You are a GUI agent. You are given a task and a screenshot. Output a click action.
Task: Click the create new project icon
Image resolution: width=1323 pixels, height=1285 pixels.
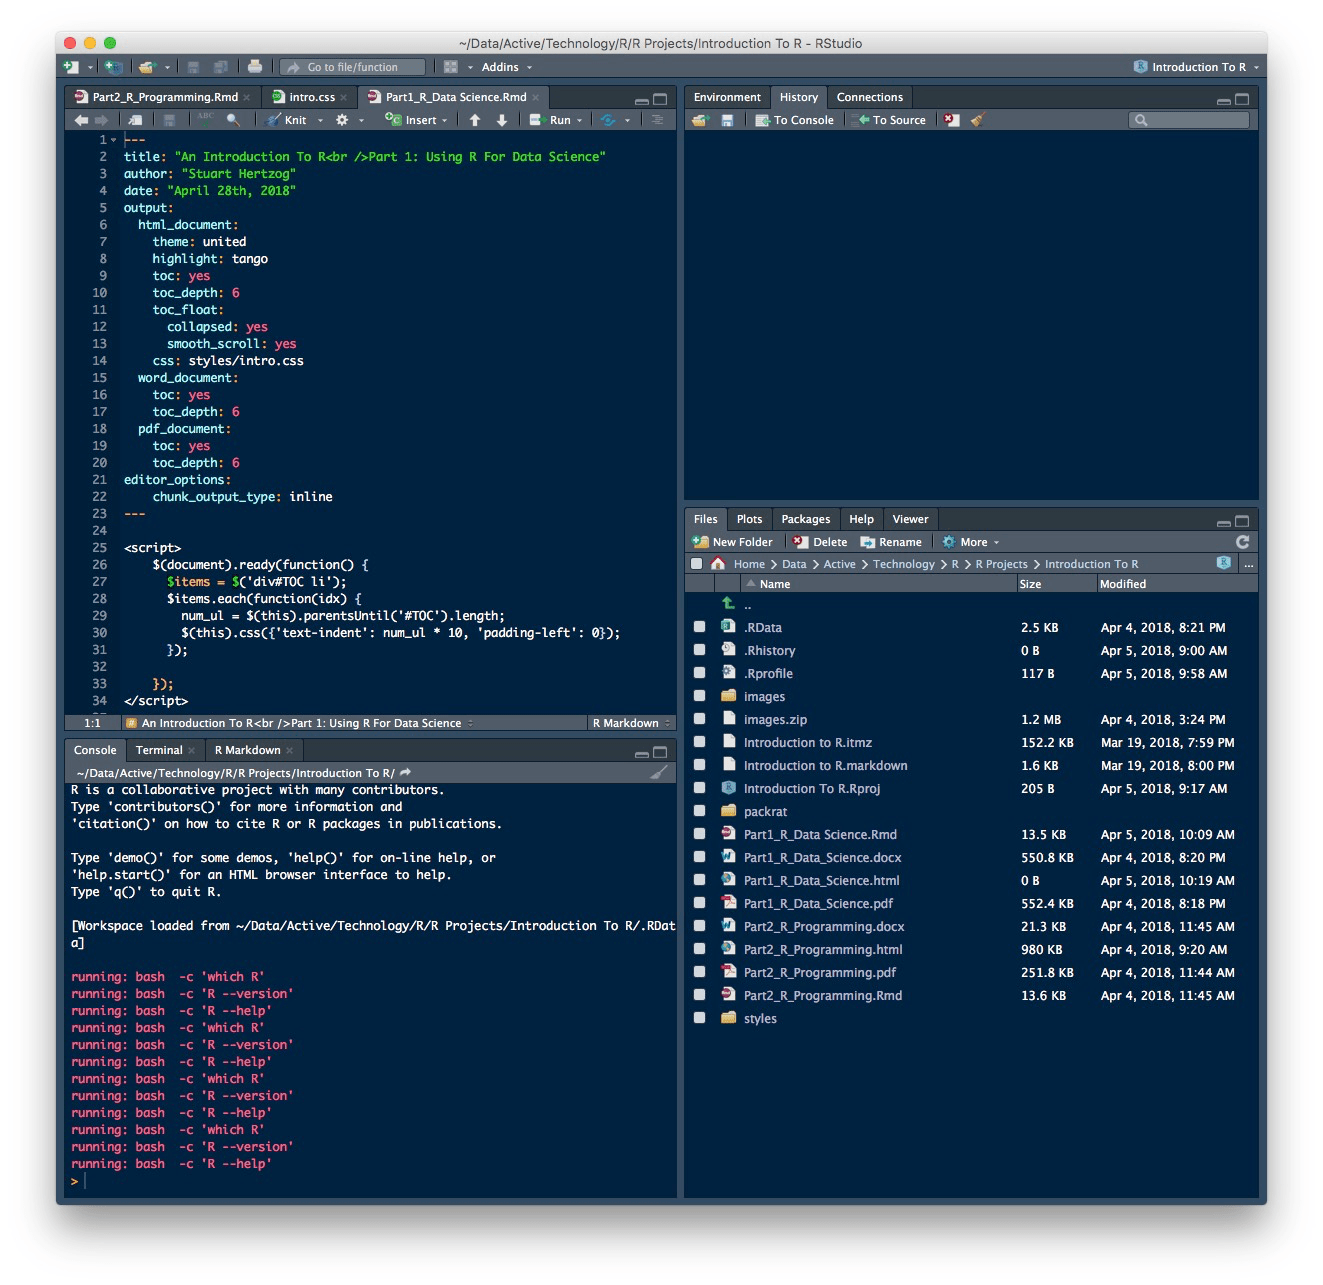click(113, 67)
